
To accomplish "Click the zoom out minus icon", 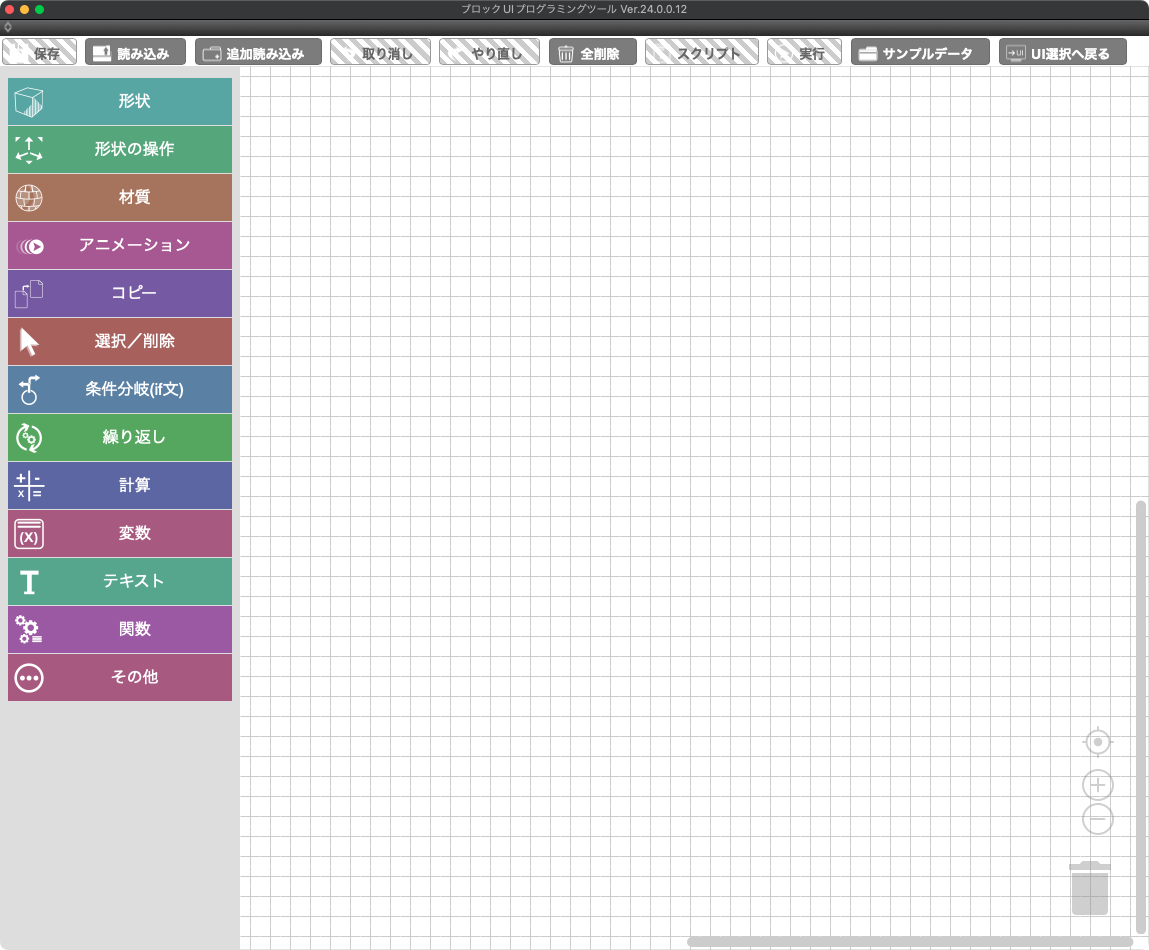I will click(x=1098, y=819).
